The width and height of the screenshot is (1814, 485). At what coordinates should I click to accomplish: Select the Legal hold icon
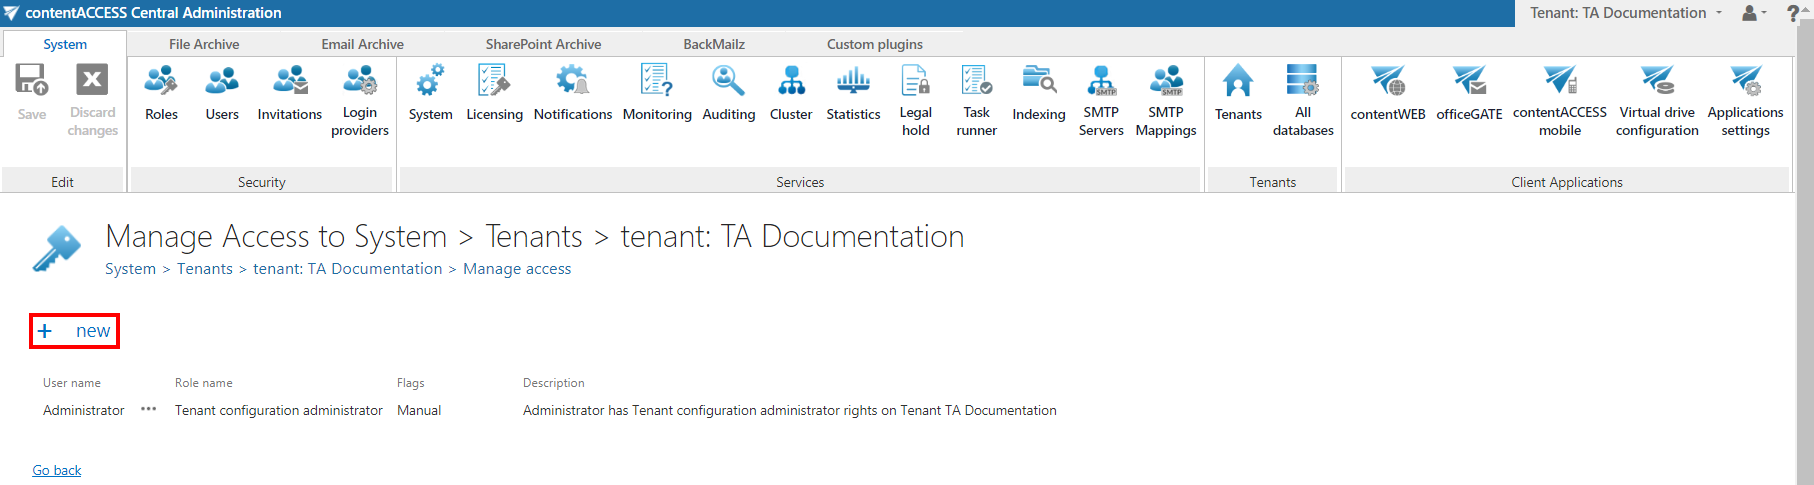[x=915, y=99]
